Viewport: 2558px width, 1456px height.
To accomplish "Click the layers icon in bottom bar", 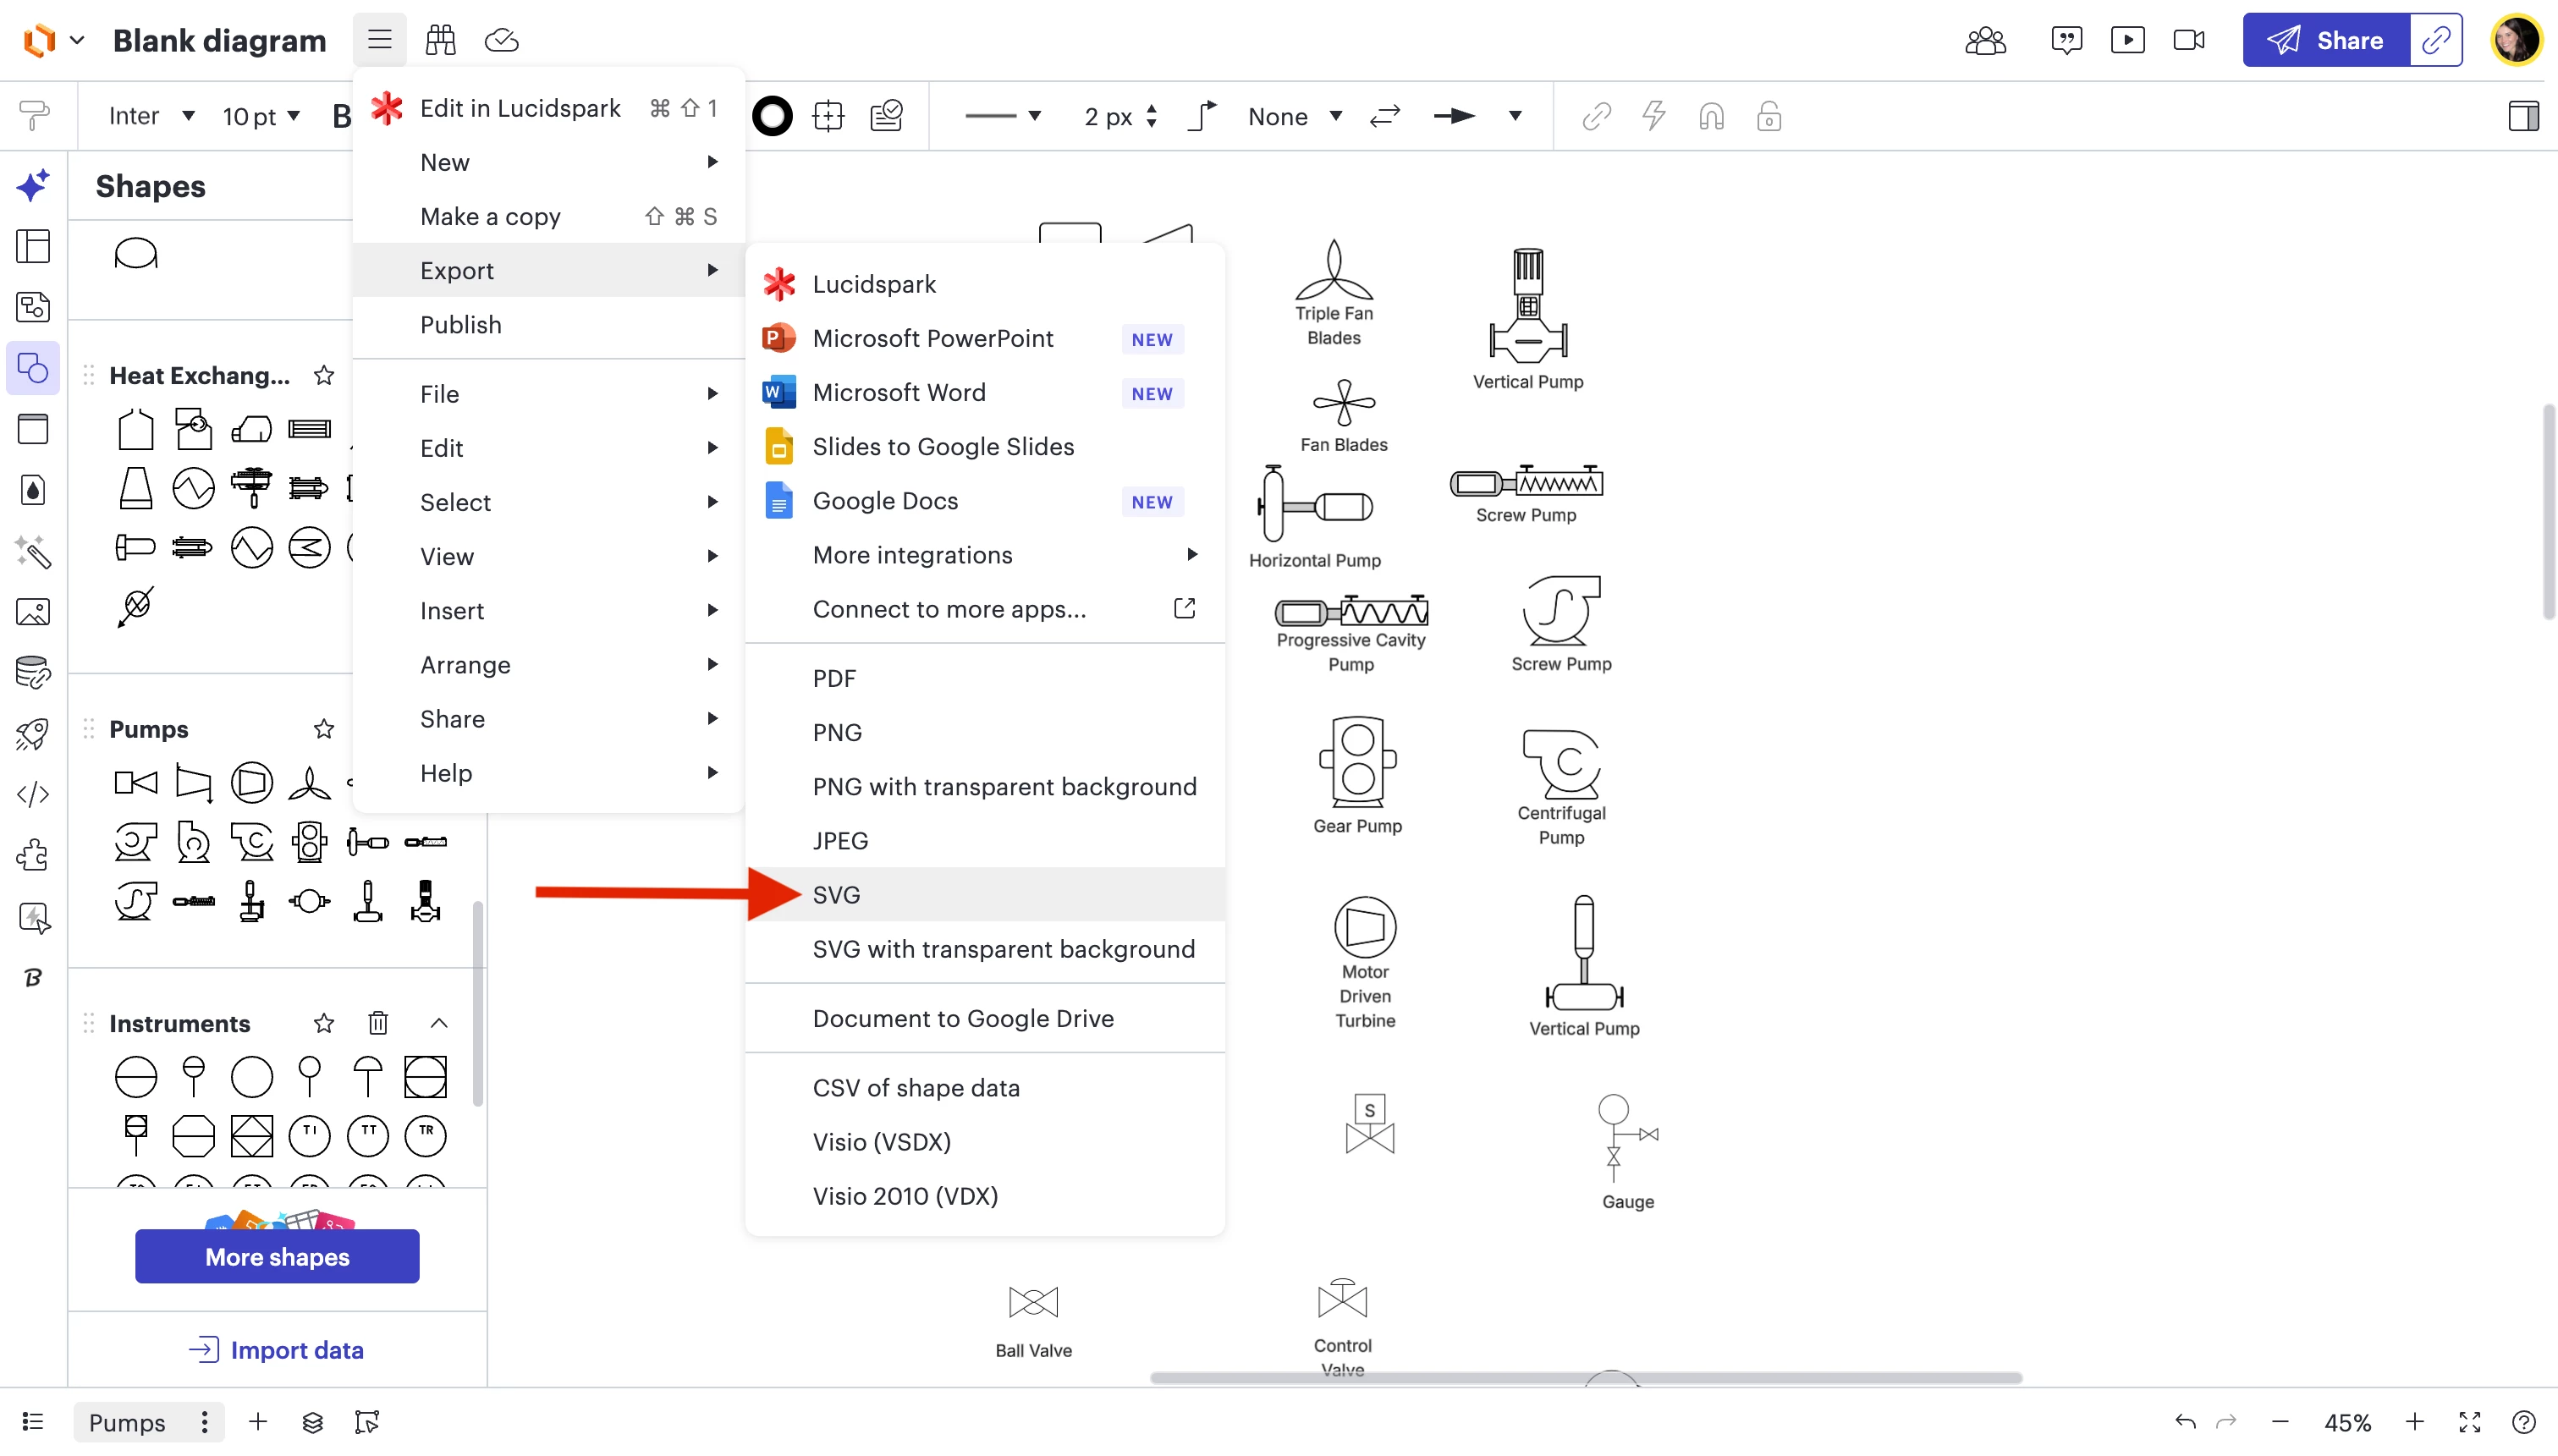I will pos(312,1422).
